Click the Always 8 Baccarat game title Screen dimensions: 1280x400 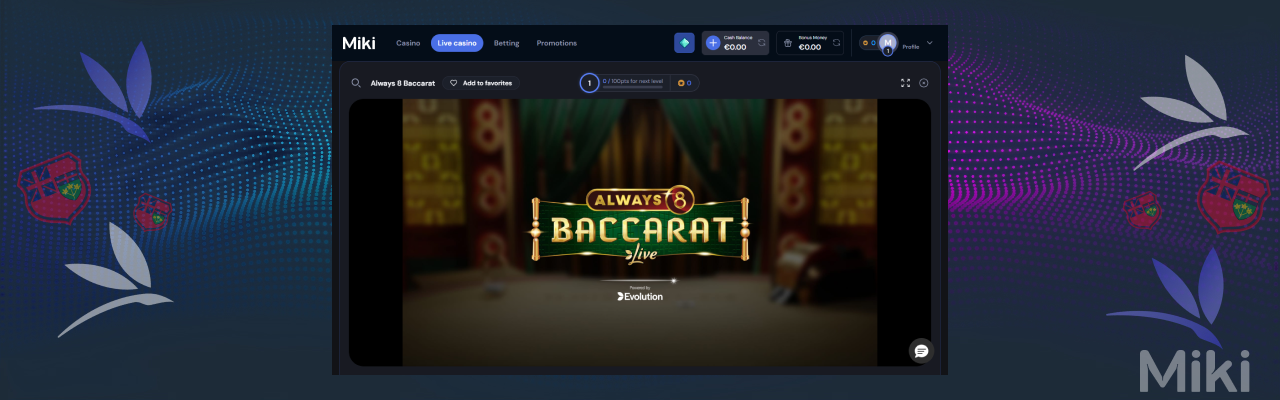coord(402,83)
